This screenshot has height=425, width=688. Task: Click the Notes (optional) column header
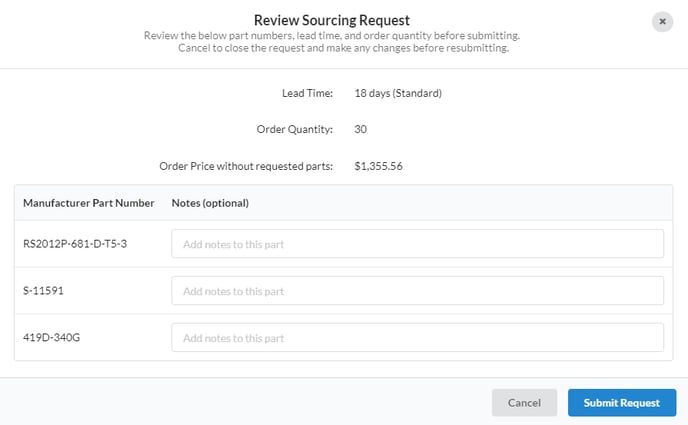coord(210,203)
